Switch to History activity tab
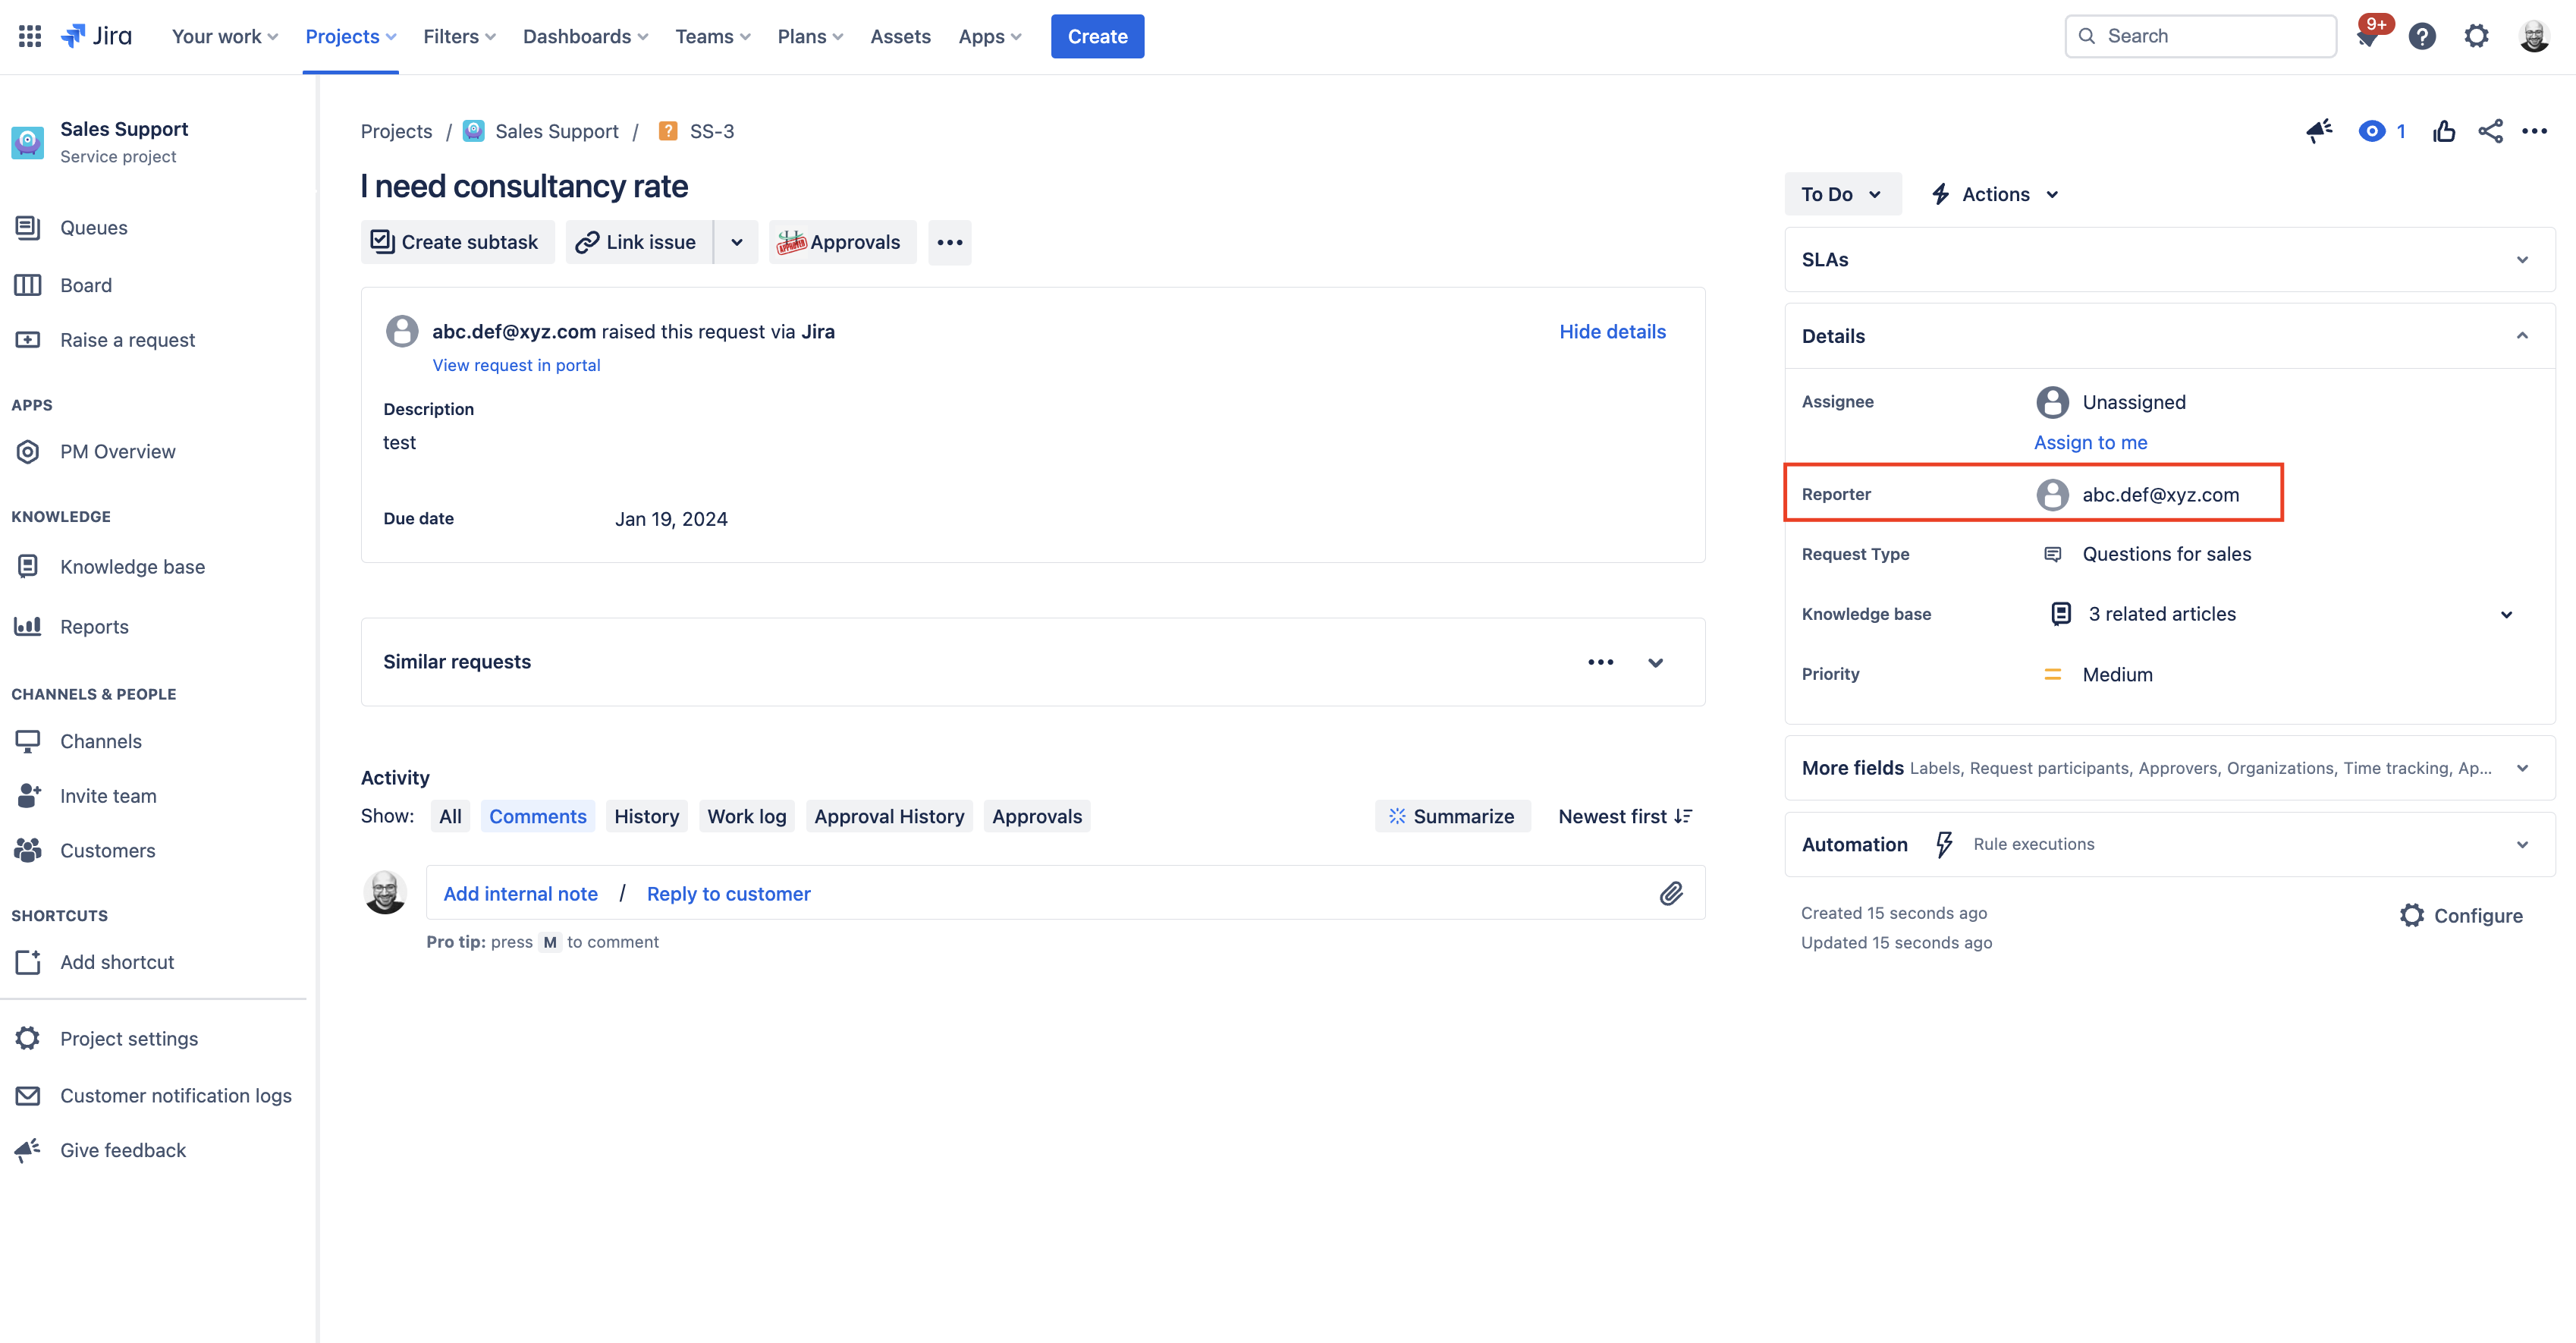 pyautogui.click(x=646, y=816)
